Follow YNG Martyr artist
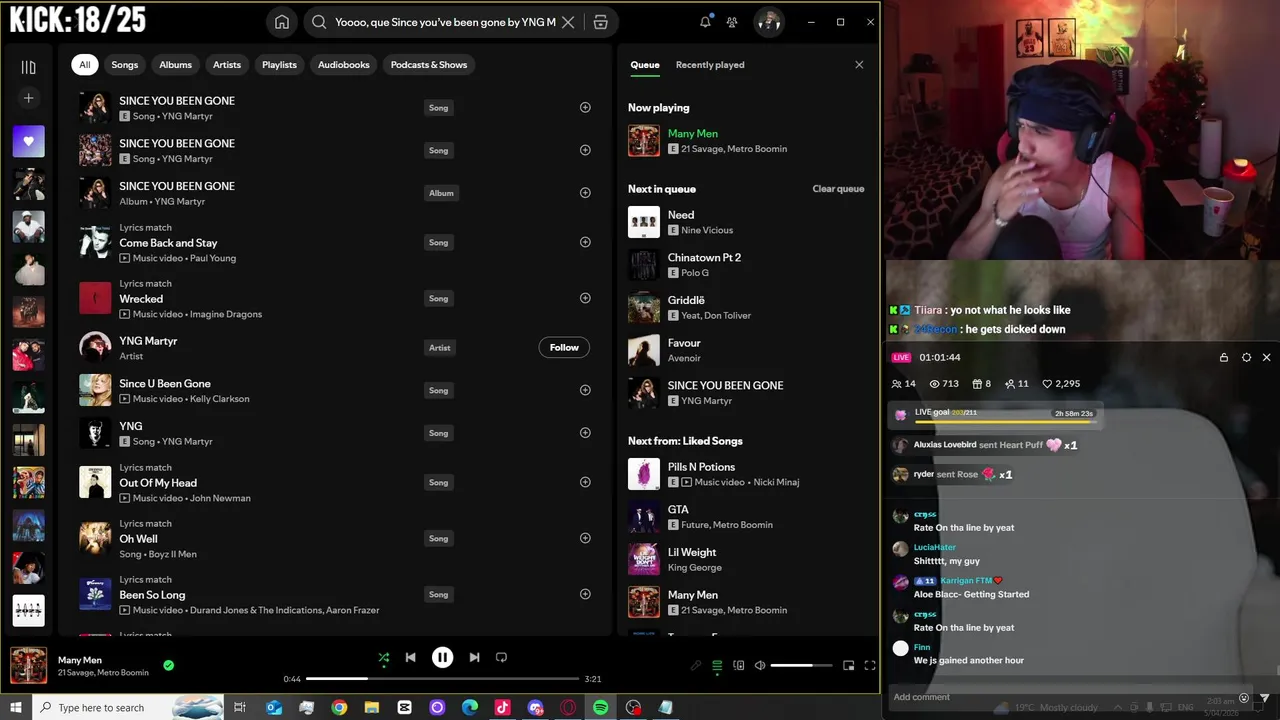Screen dimensions: 1280x720 (564, 347)
